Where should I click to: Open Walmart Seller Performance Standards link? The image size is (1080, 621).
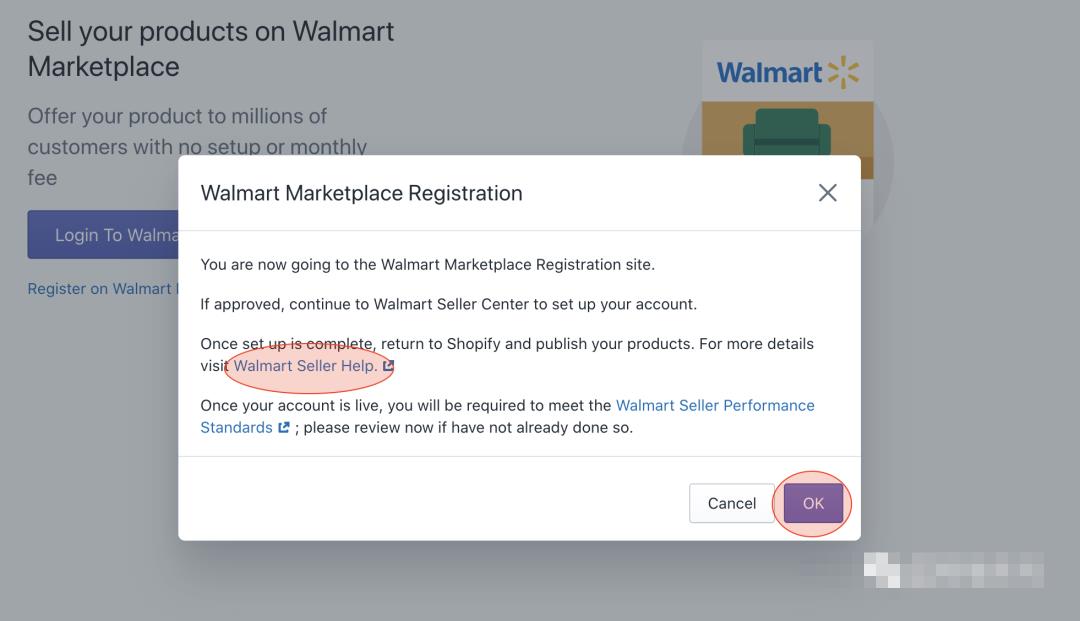715,405
